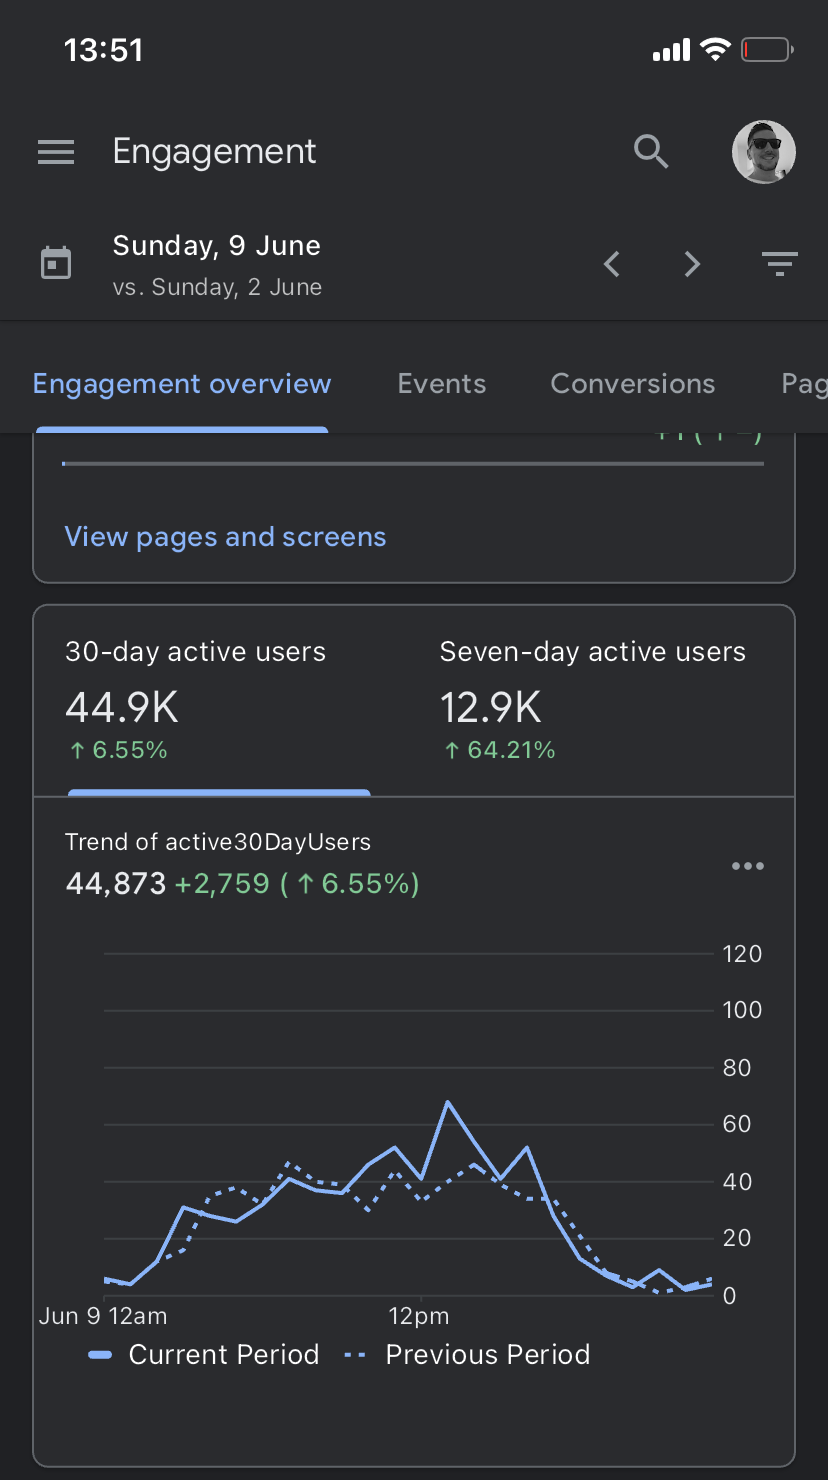Open the hamburger navigation menu

tap(56, 152)
